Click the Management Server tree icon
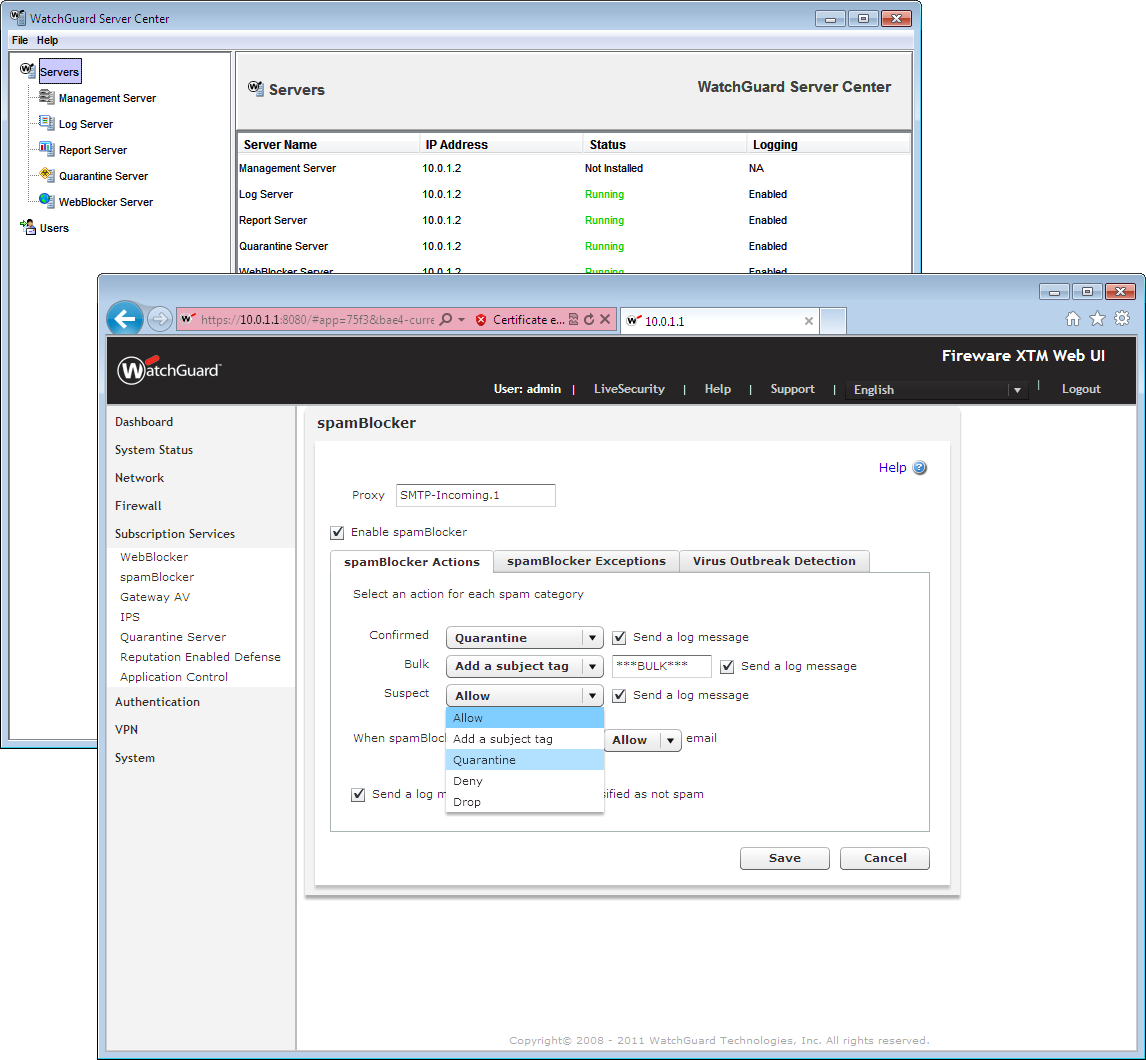Screen dimensions: 1146x1060 click(x=47, y=96)
